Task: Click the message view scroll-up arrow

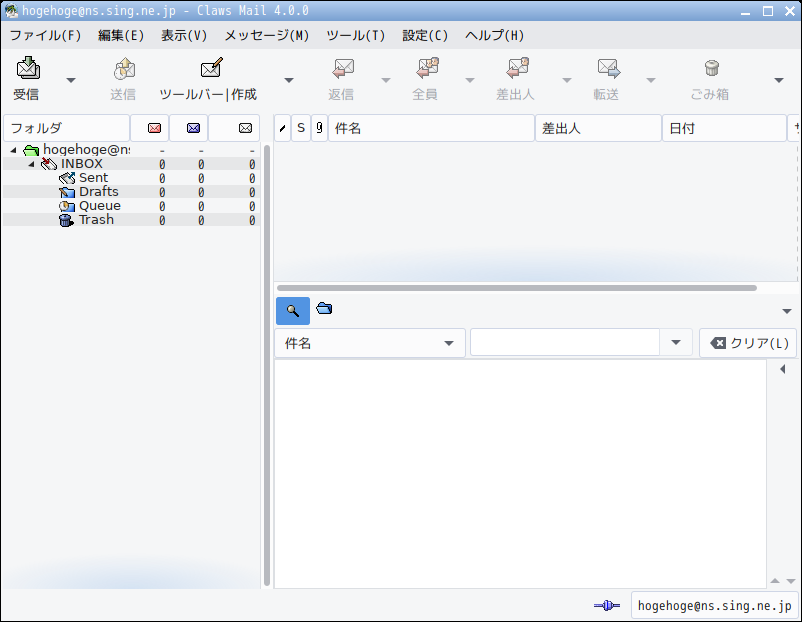Action: [775, 581]
